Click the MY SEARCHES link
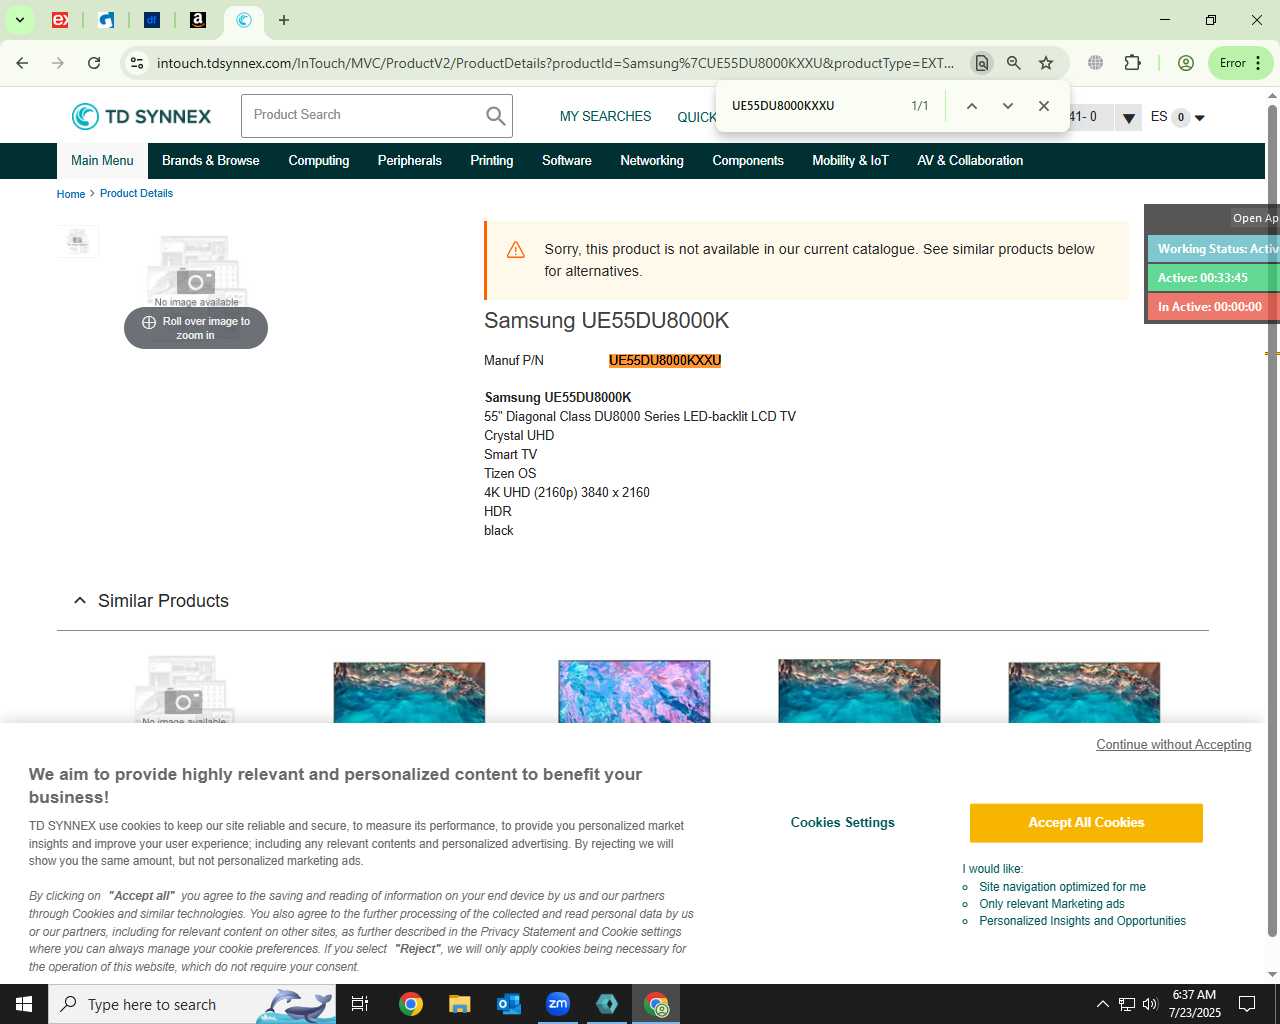 click(605, 117)
